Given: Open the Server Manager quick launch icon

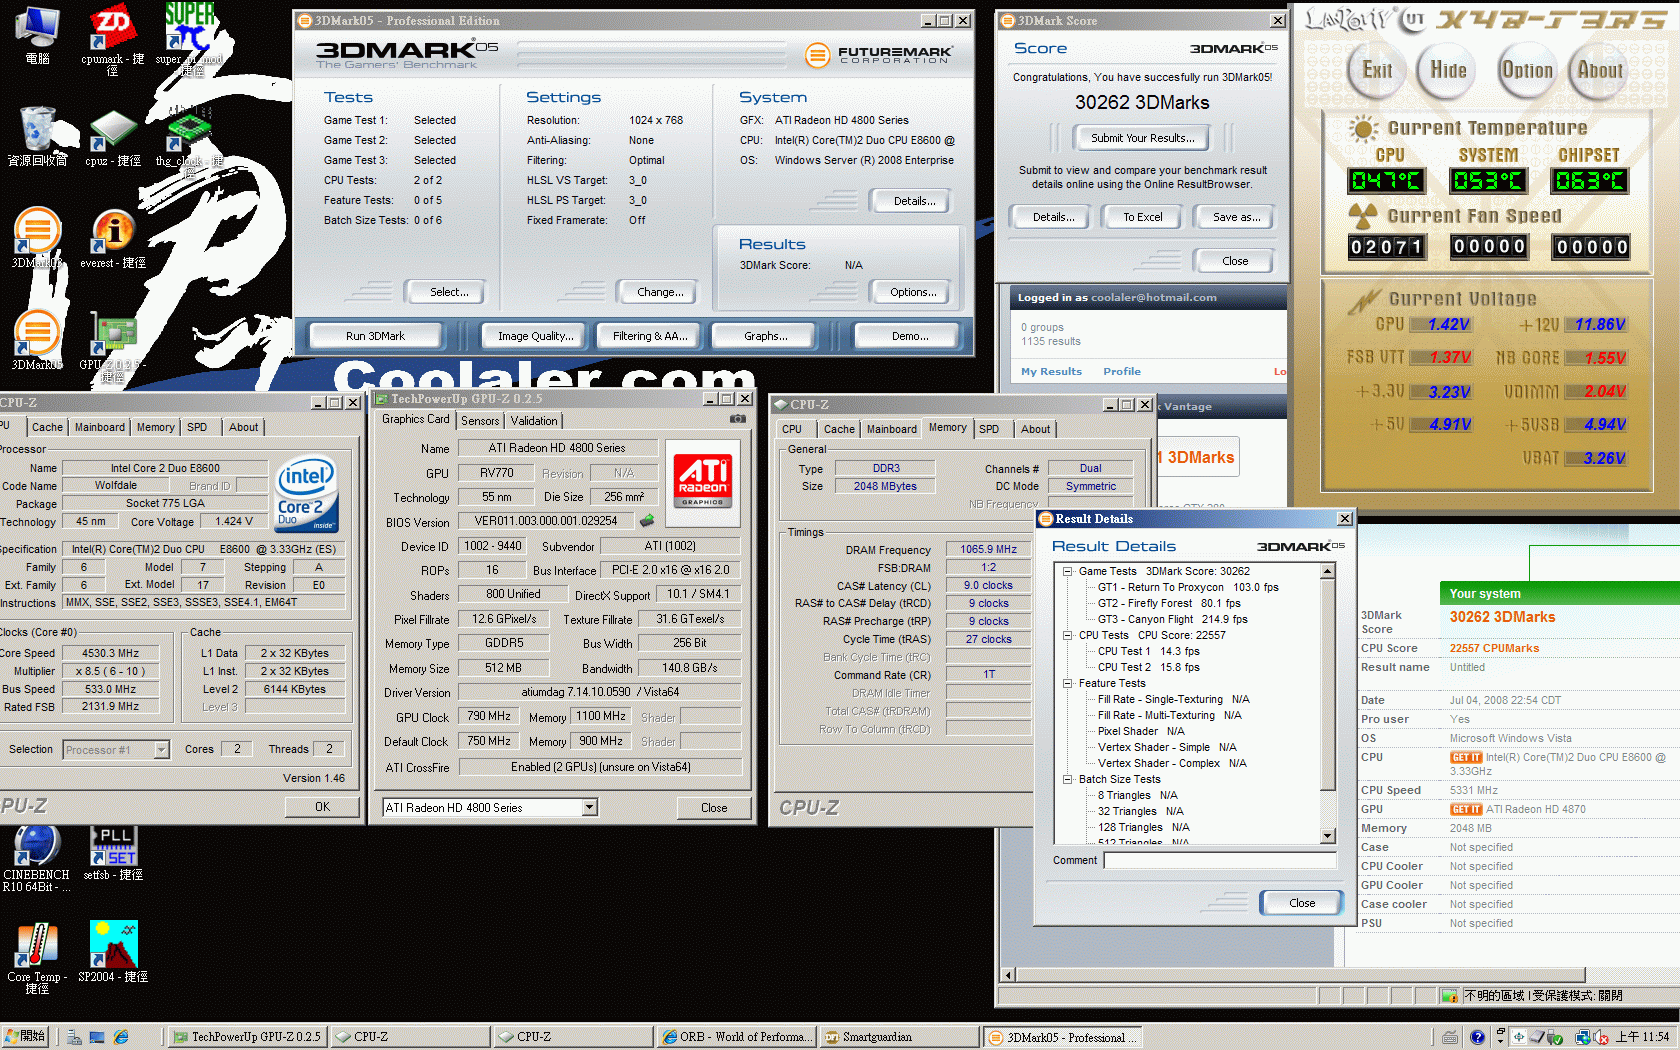Looking at the screenshot, I should pyautogui.click(x=74, y=1037).
